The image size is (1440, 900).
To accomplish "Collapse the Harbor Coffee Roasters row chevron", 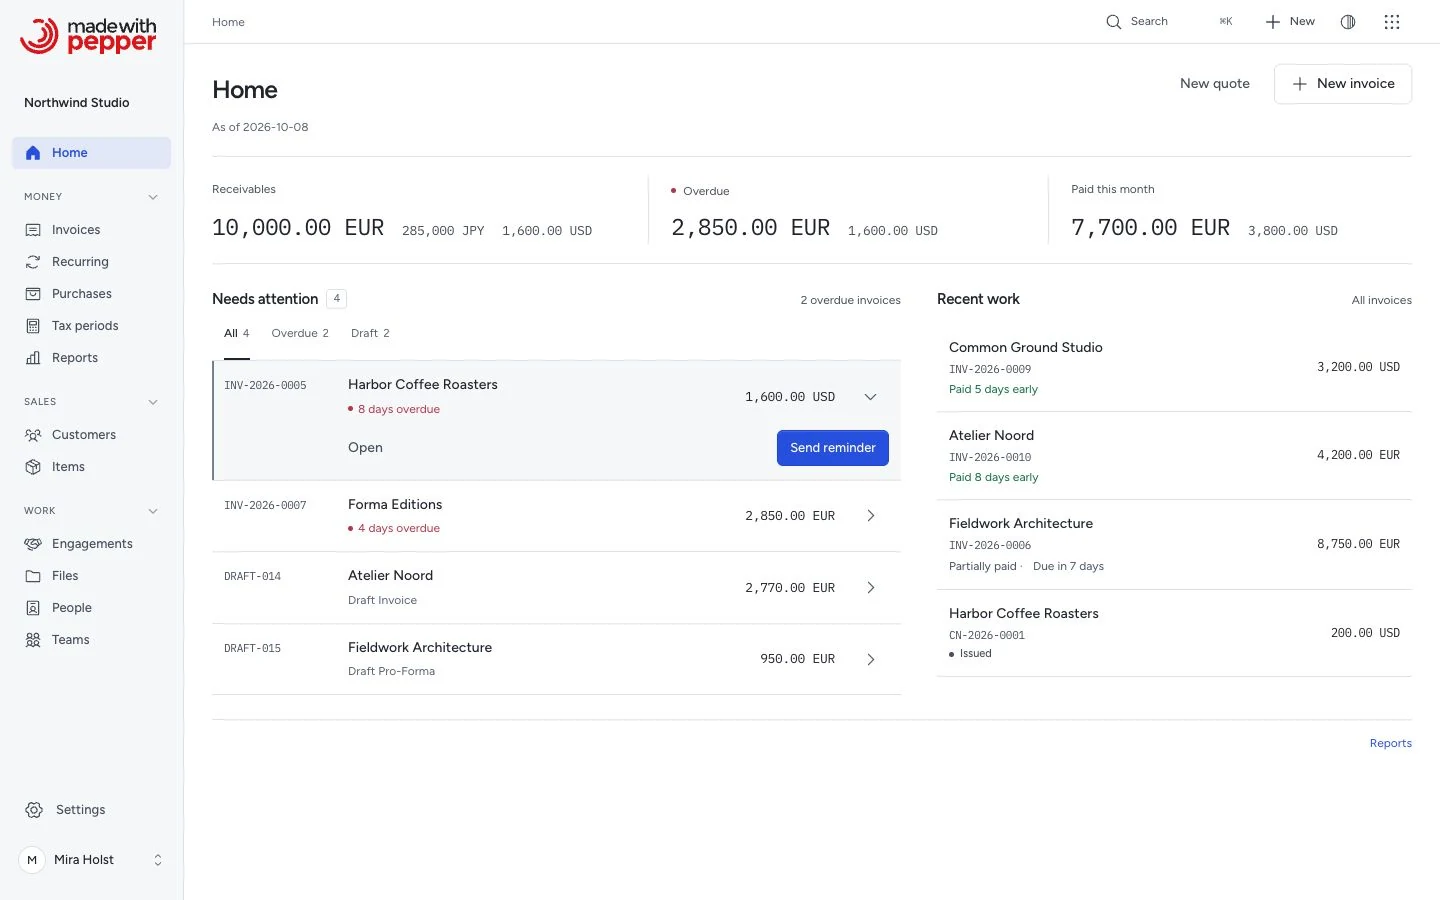I will tap(870, 397).
